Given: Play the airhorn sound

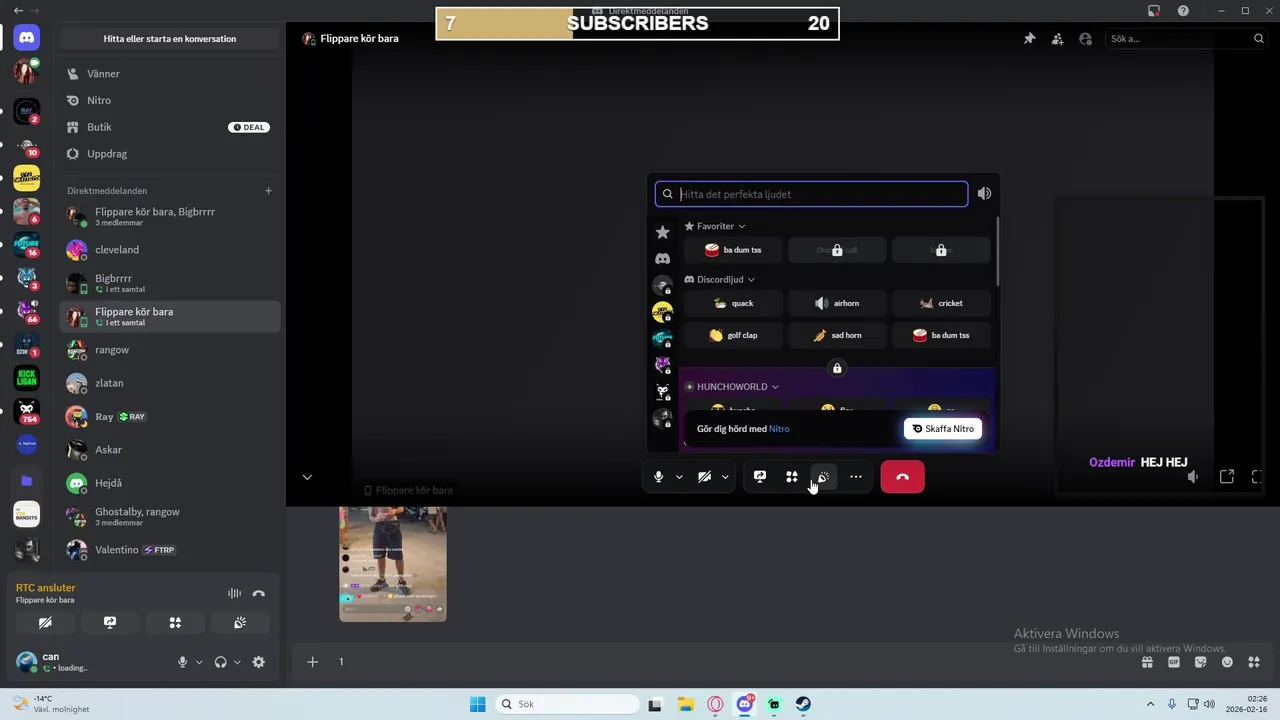Looking at the screenshot, I should [837, 303].
